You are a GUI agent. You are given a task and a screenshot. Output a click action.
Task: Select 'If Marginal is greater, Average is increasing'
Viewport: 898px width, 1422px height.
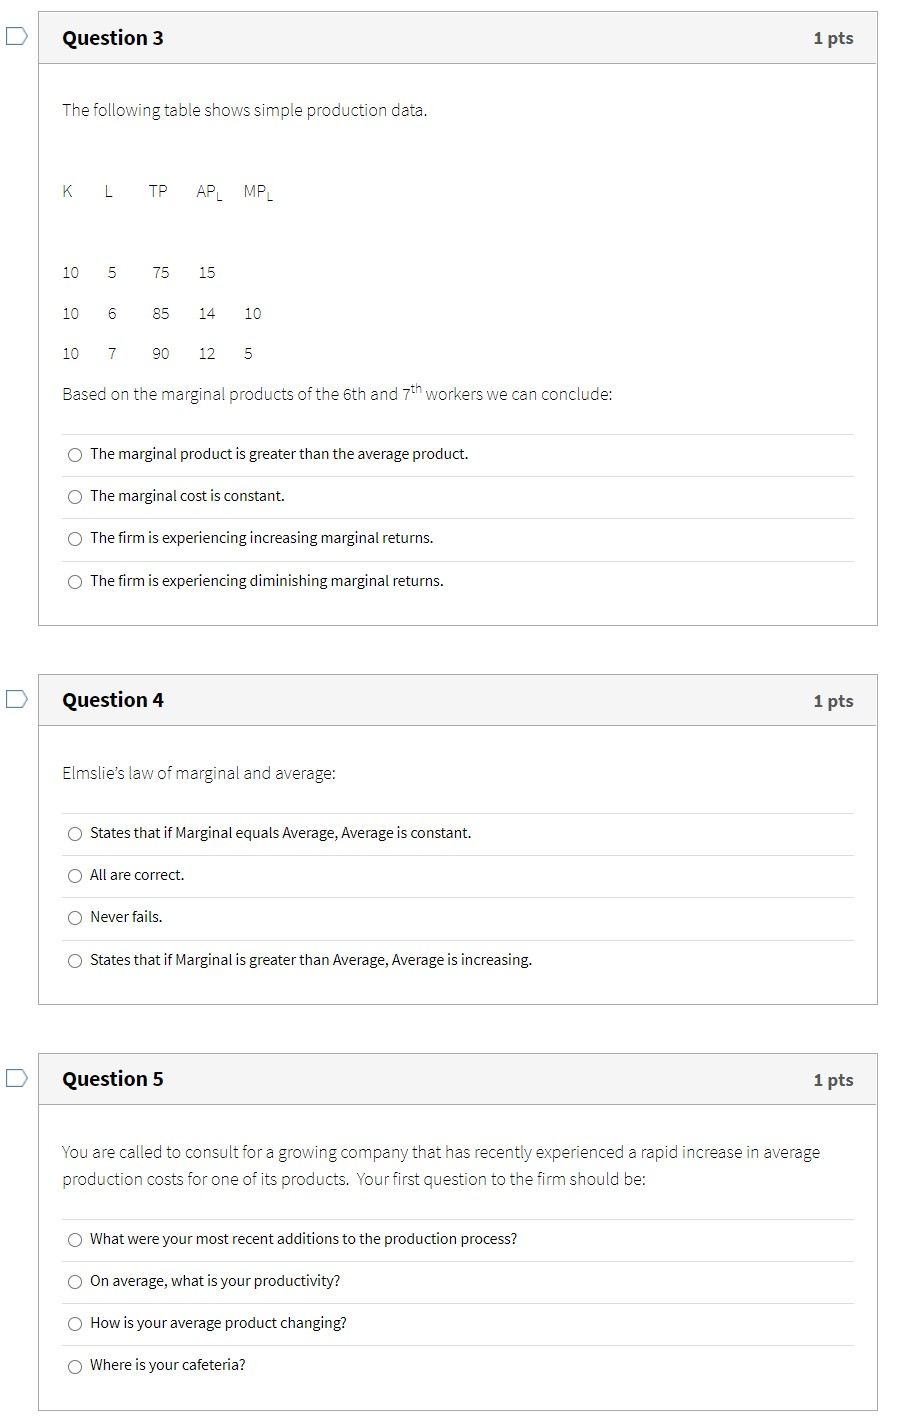click(75, 960)
